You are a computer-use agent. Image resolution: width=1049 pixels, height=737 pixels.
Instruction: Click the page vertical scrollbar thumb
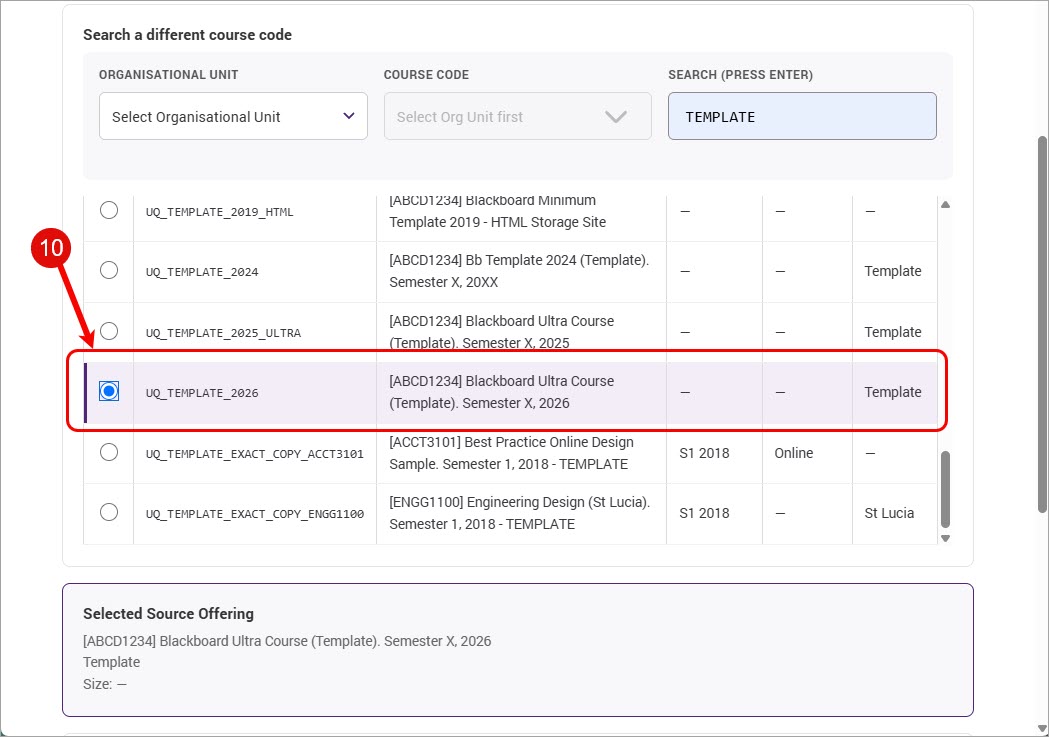1042,324
